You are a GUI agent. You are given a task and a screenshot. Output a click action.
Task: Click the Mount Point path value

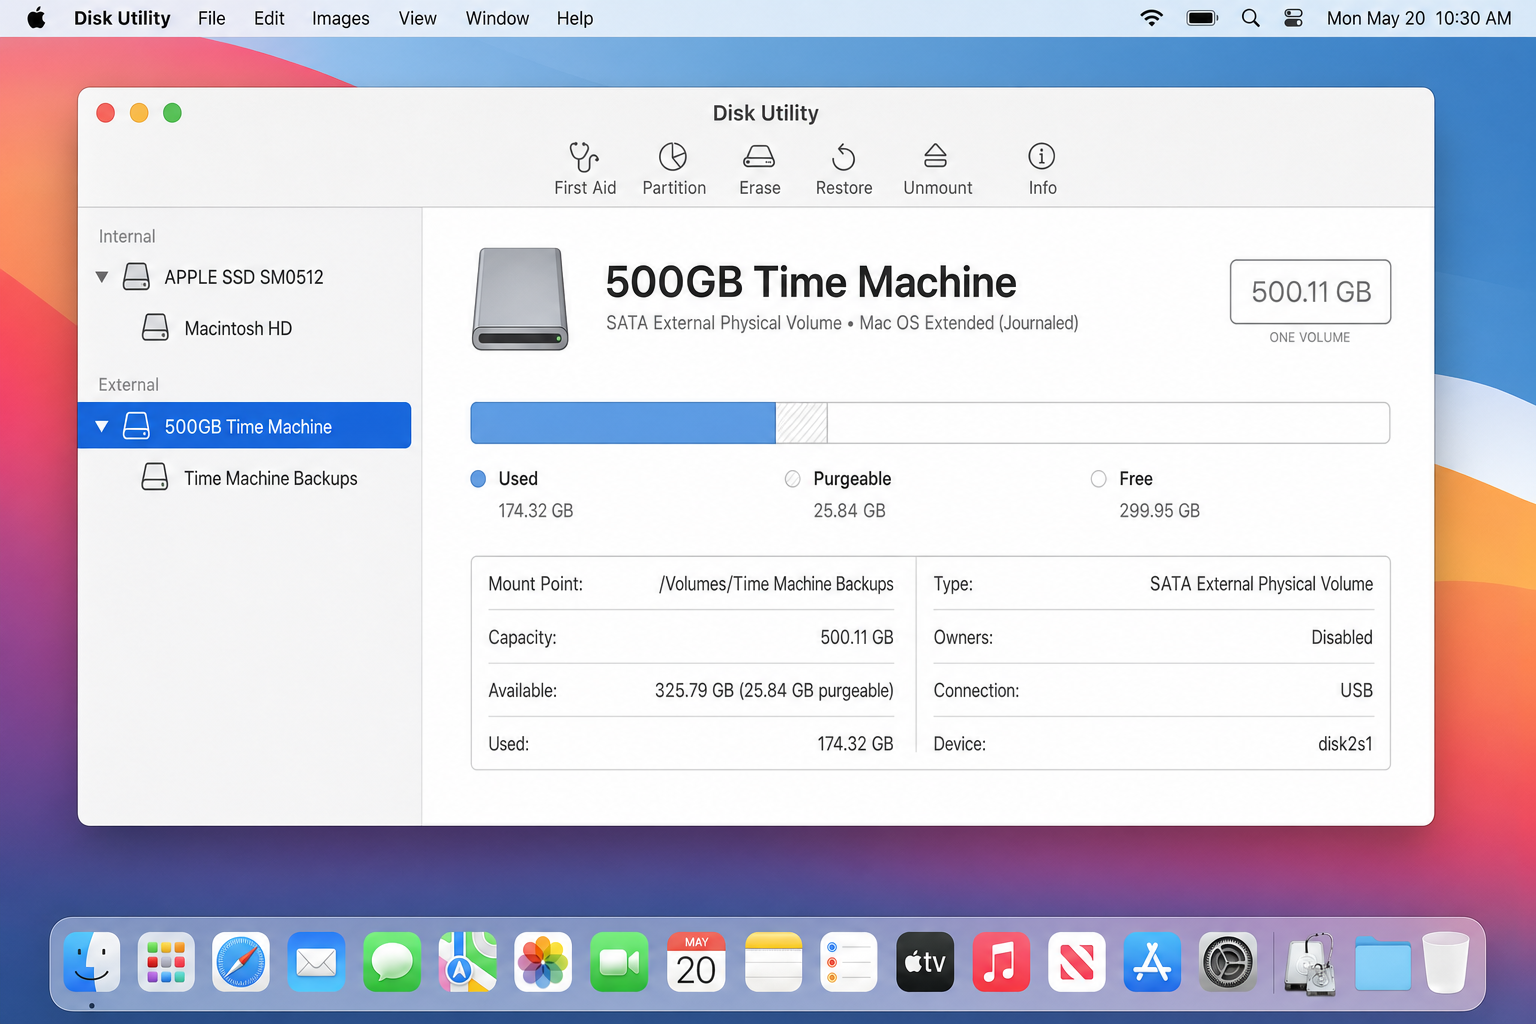coord(776,584)
